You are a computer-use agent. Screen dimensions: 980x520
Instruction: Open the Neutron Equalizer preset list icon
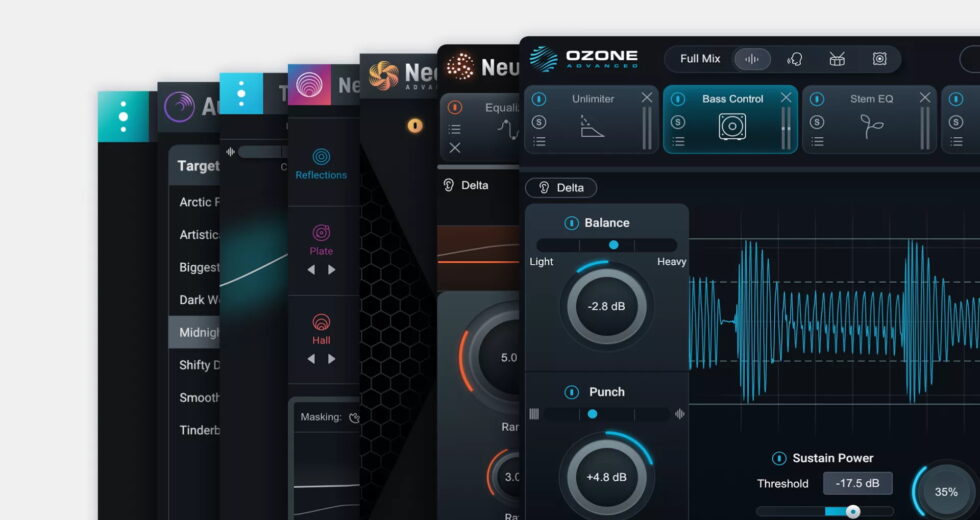[454, 129]
